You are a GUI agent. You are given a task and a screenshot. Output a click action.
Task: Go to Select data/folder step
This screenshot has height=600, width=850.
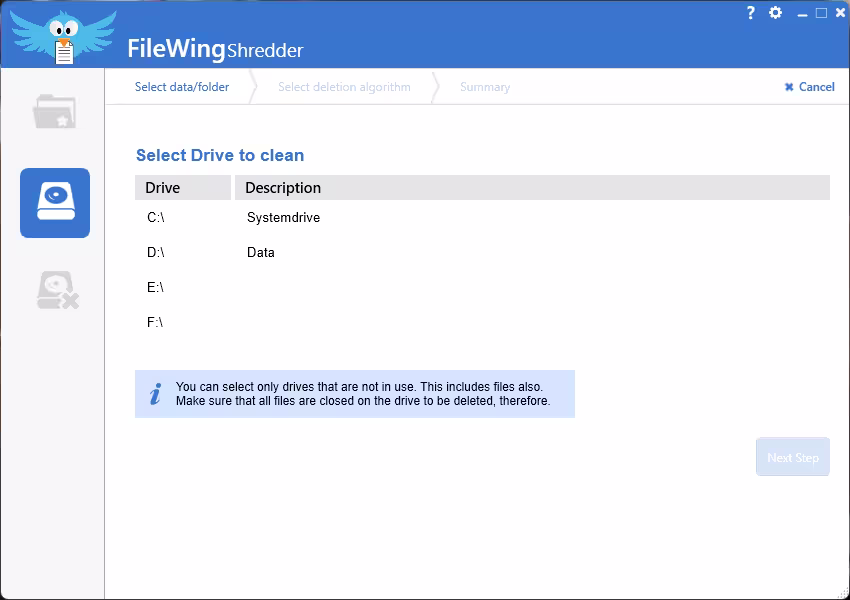(x=182, y=87)
